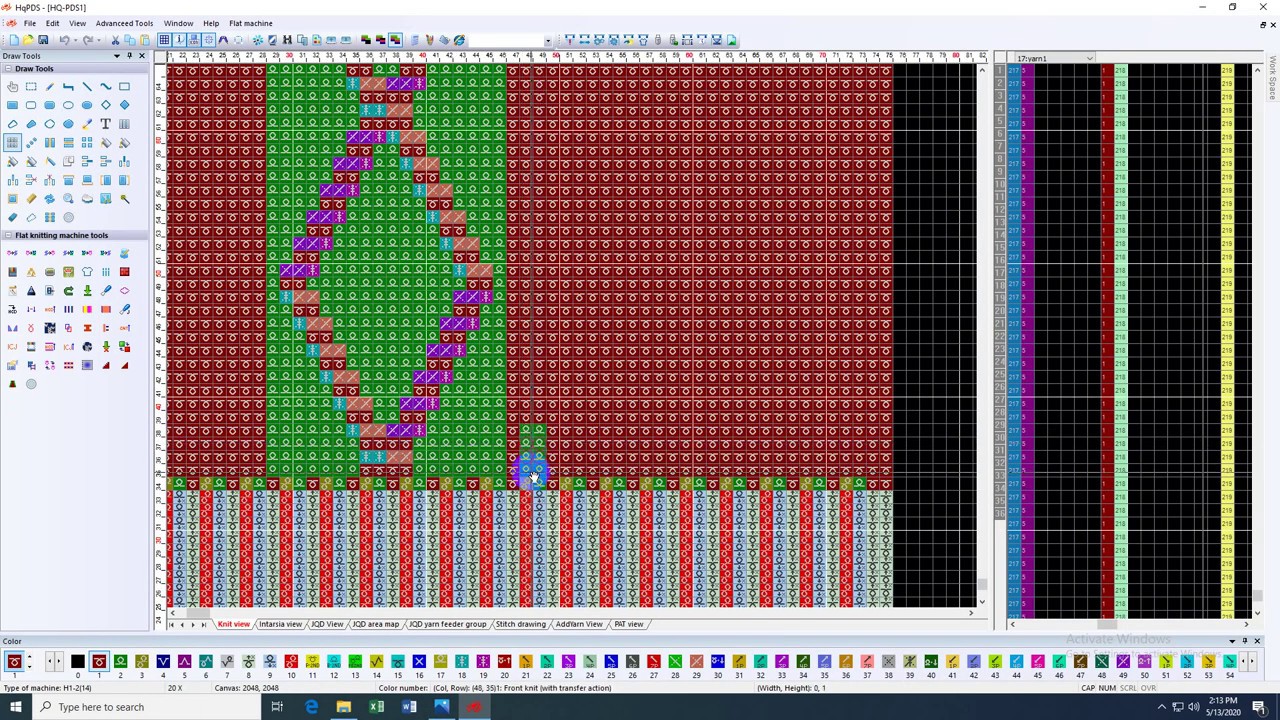Close the Draw Tools panel
This screenshot has height=720, width=1280.
tap(141, 56)
